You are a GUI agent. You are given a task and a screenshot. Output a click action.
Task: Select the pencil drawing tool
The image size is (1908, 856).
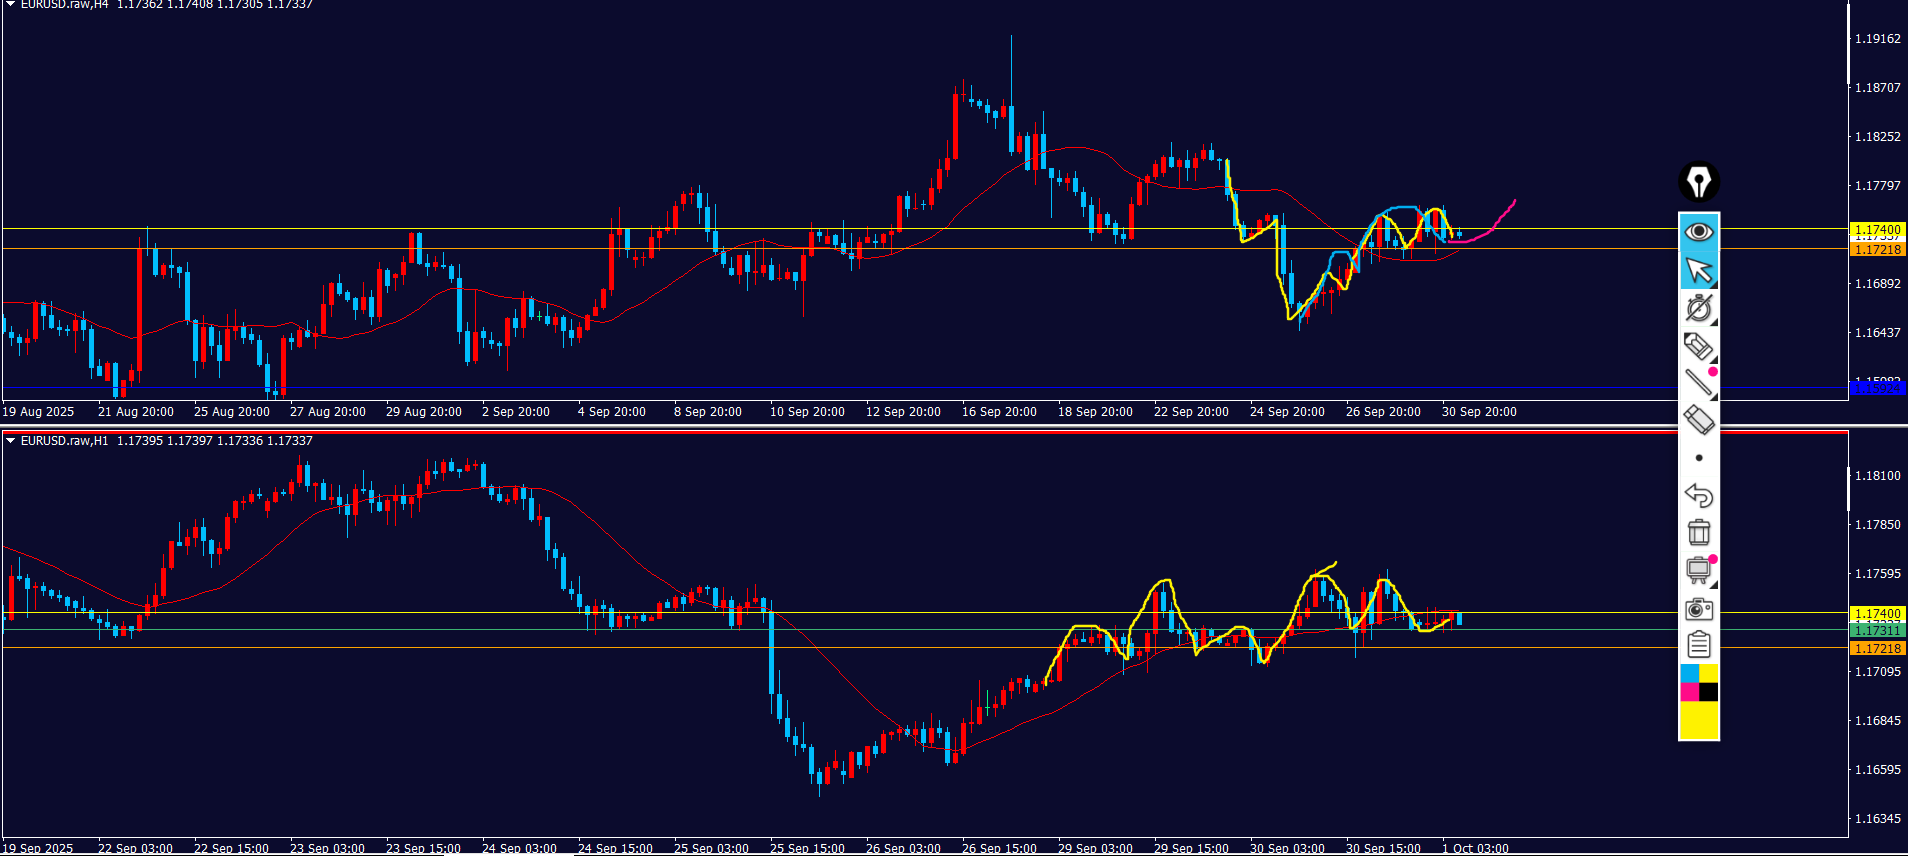tap(1698, 346)
